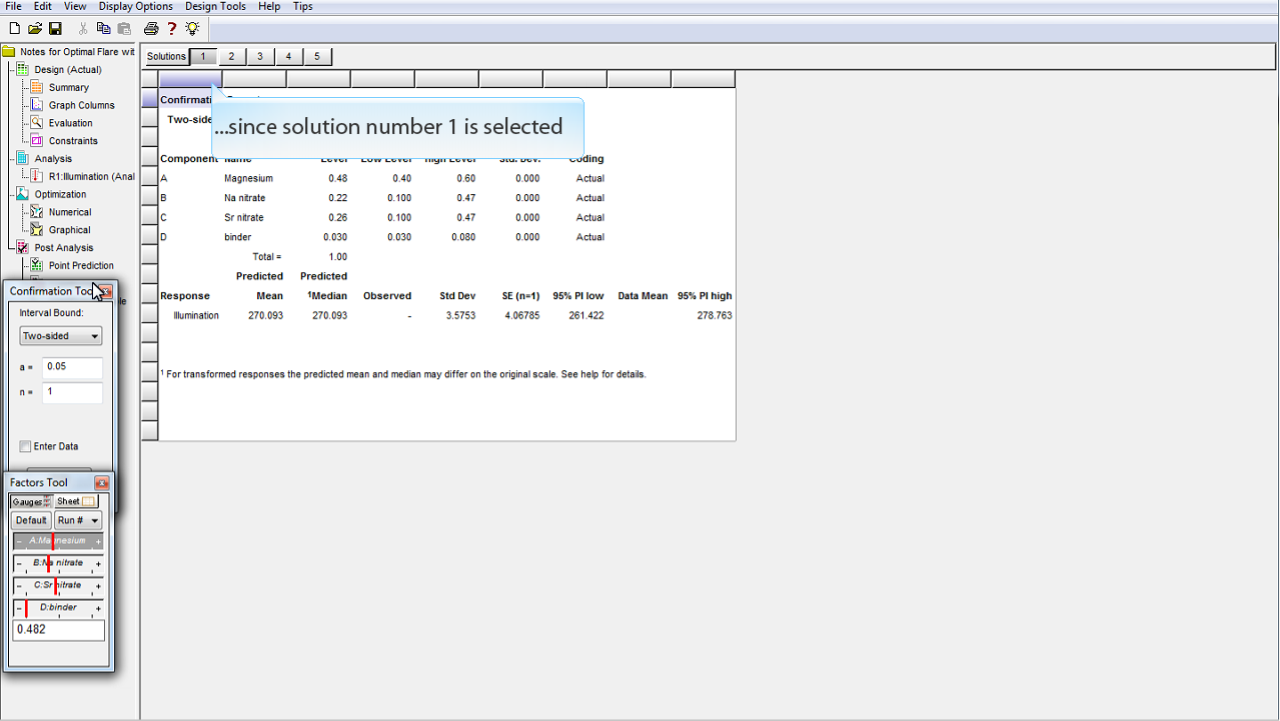
Task: Select the Graphical tree node
Action: tap(70, 230)
